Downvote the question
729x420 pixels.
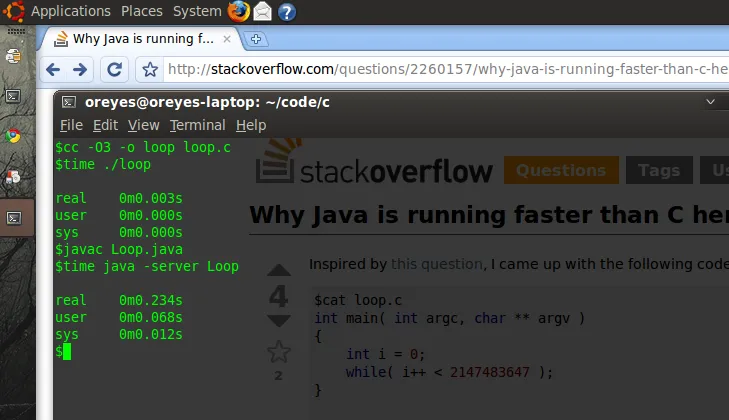278,320
